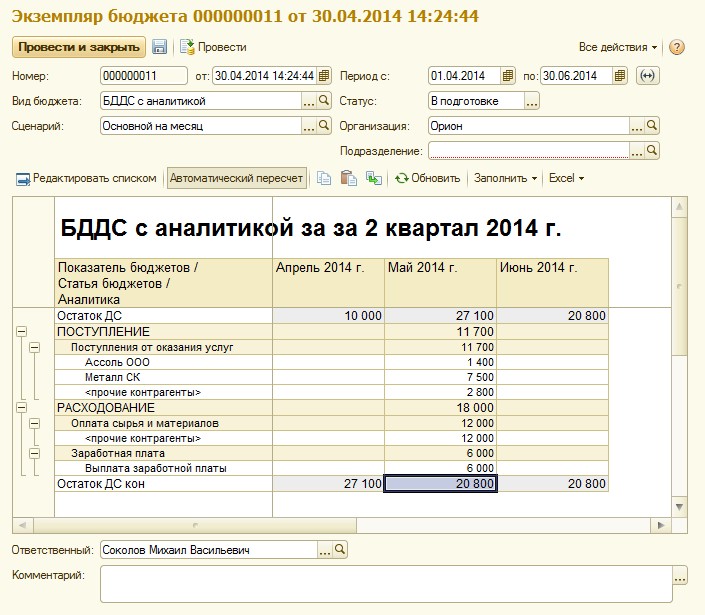
Task: Click the Номер input field
Action: [143, 76]
